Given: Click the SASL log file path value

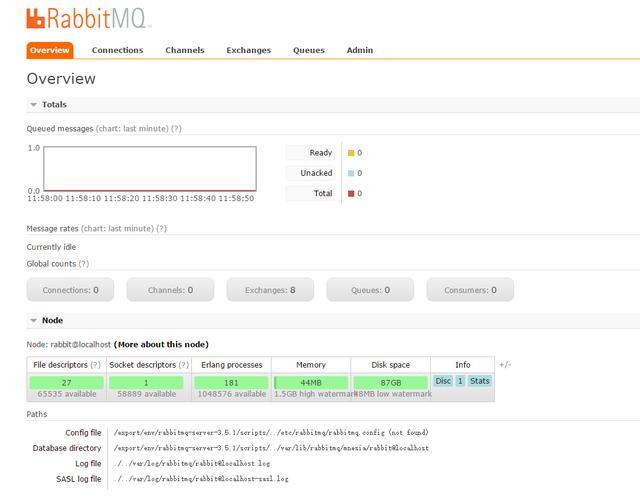Looking at the screenshot, I should click(x=201, y=479).
